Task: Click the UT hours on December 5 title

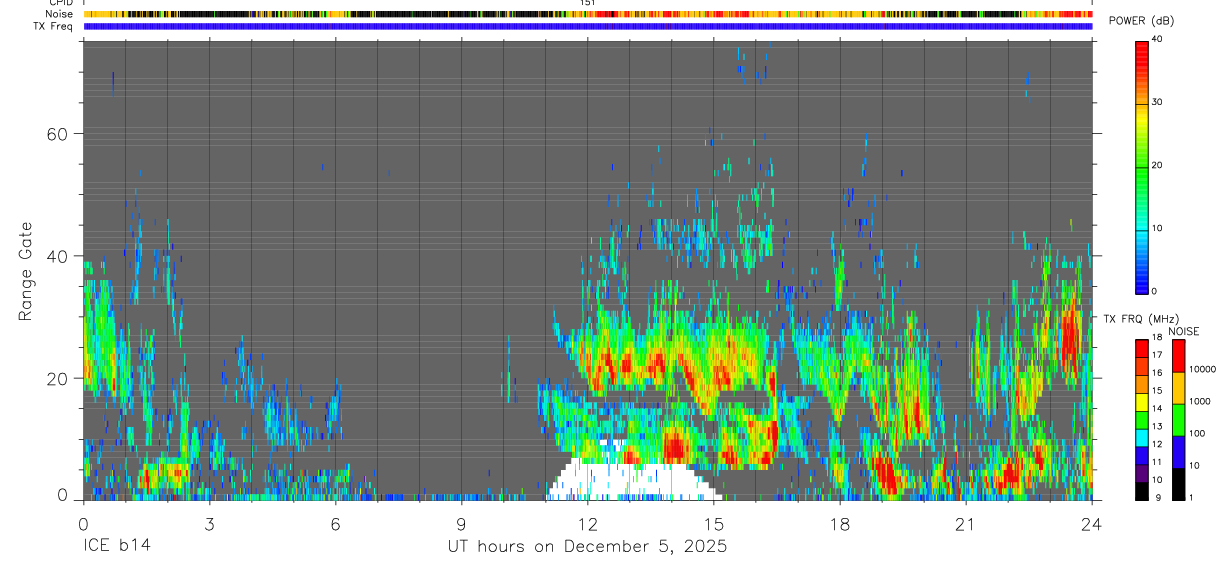Action: click(x=587, y=547)
